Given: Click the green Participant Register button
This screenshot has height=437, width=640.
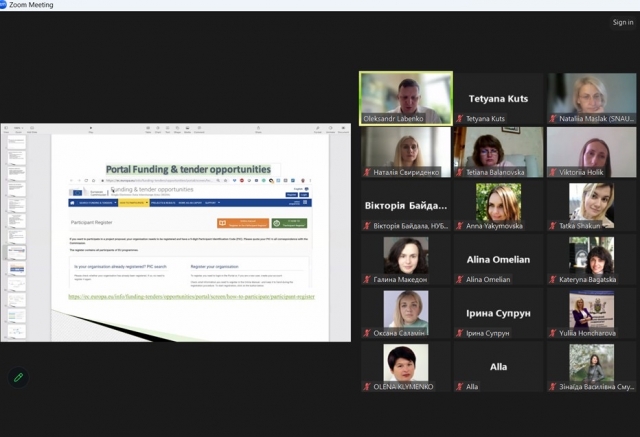Looking at the screenshot, I should (x=289, y=223).
